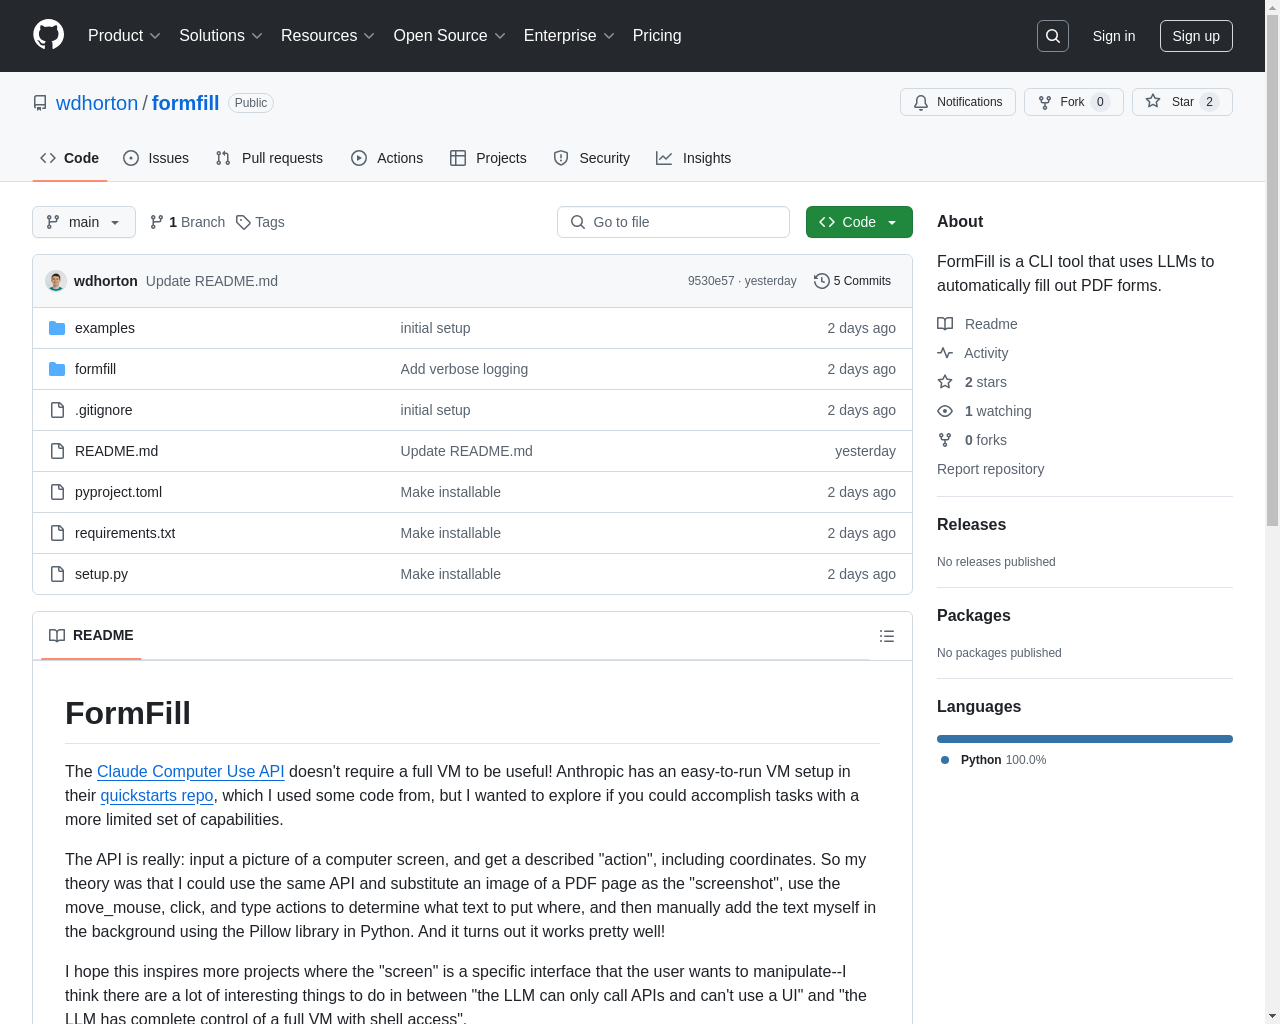Expand the Product menu
The width and height of the screenshot is (1280, 1024).
point(124,36)
